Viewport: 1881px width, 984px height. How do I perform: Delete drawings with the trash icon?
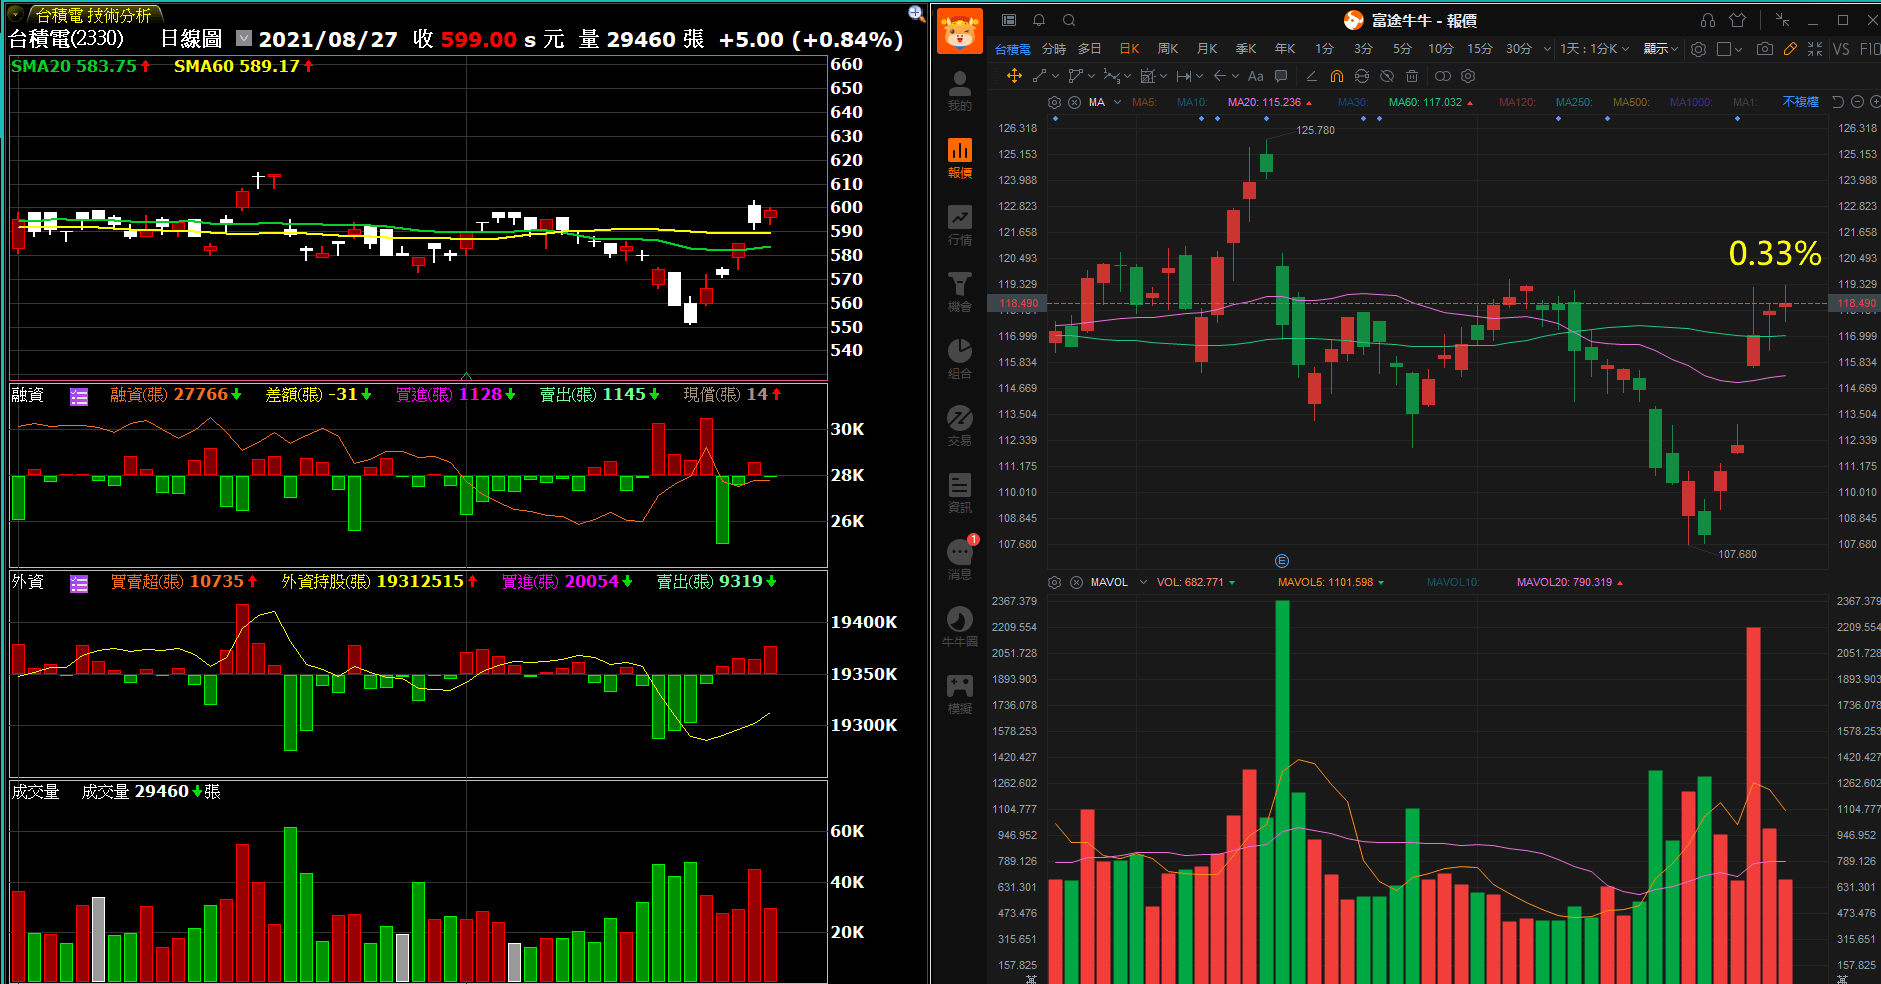[x=1412, y=76]
